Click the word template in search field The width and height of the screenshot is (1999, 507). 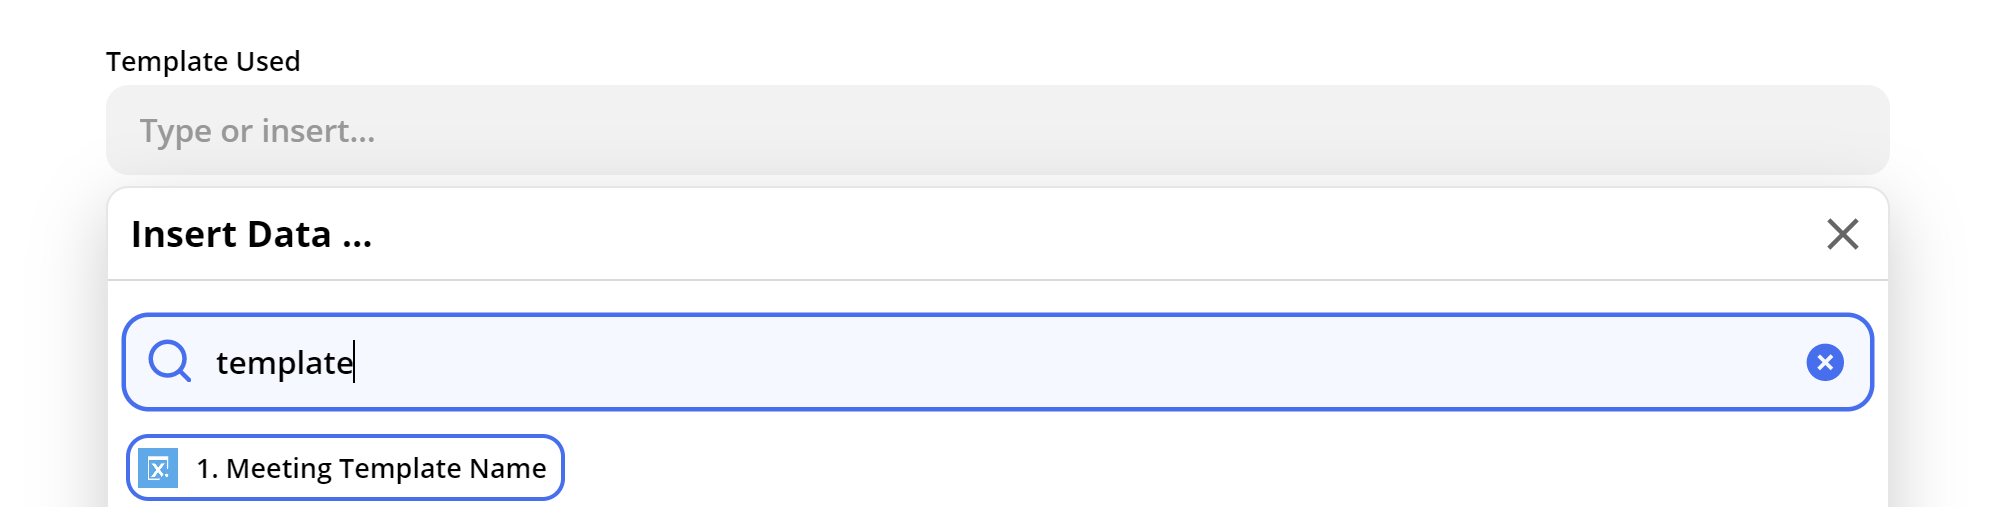click(x=285, y=363)
